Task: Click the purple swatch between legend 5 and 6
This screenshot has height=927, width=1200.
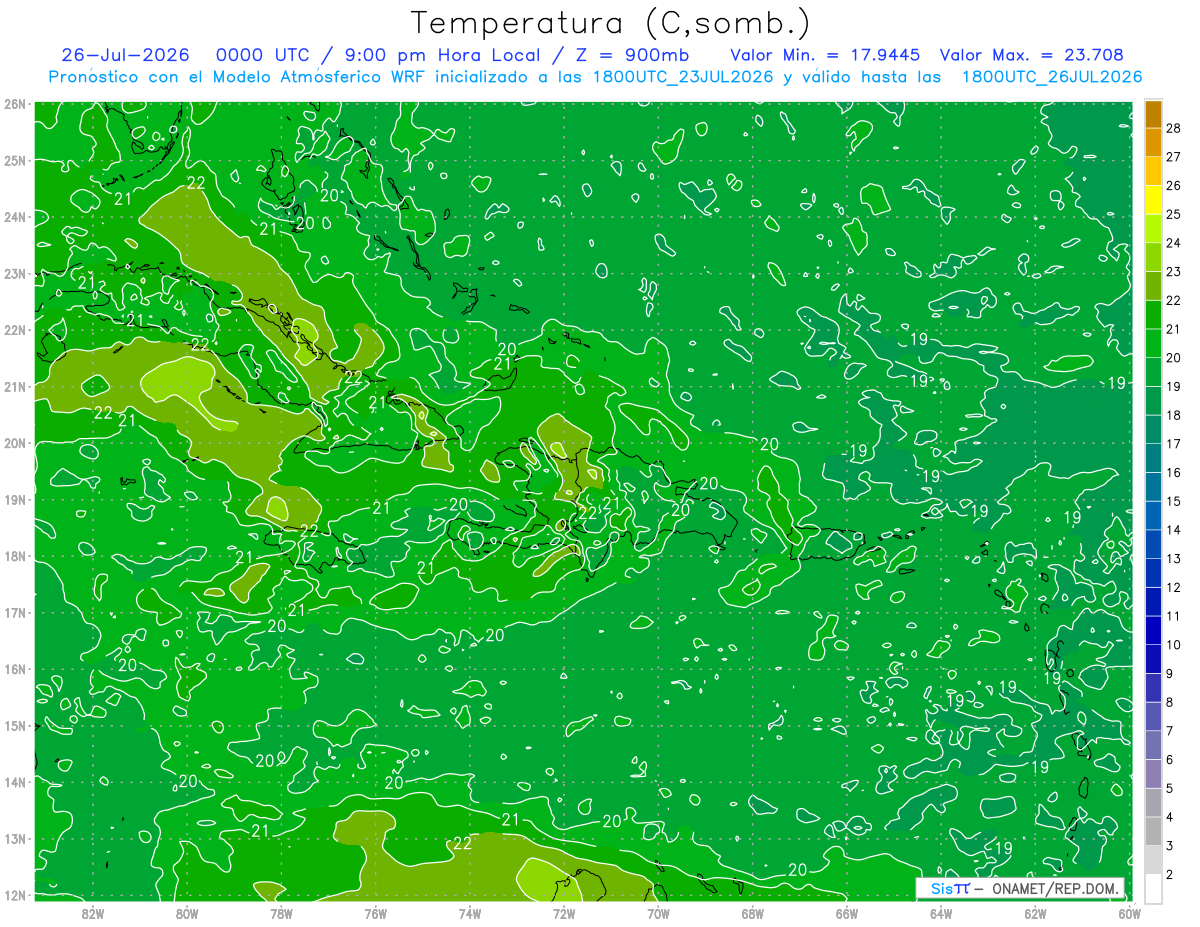Action: tap(1153, 773)
